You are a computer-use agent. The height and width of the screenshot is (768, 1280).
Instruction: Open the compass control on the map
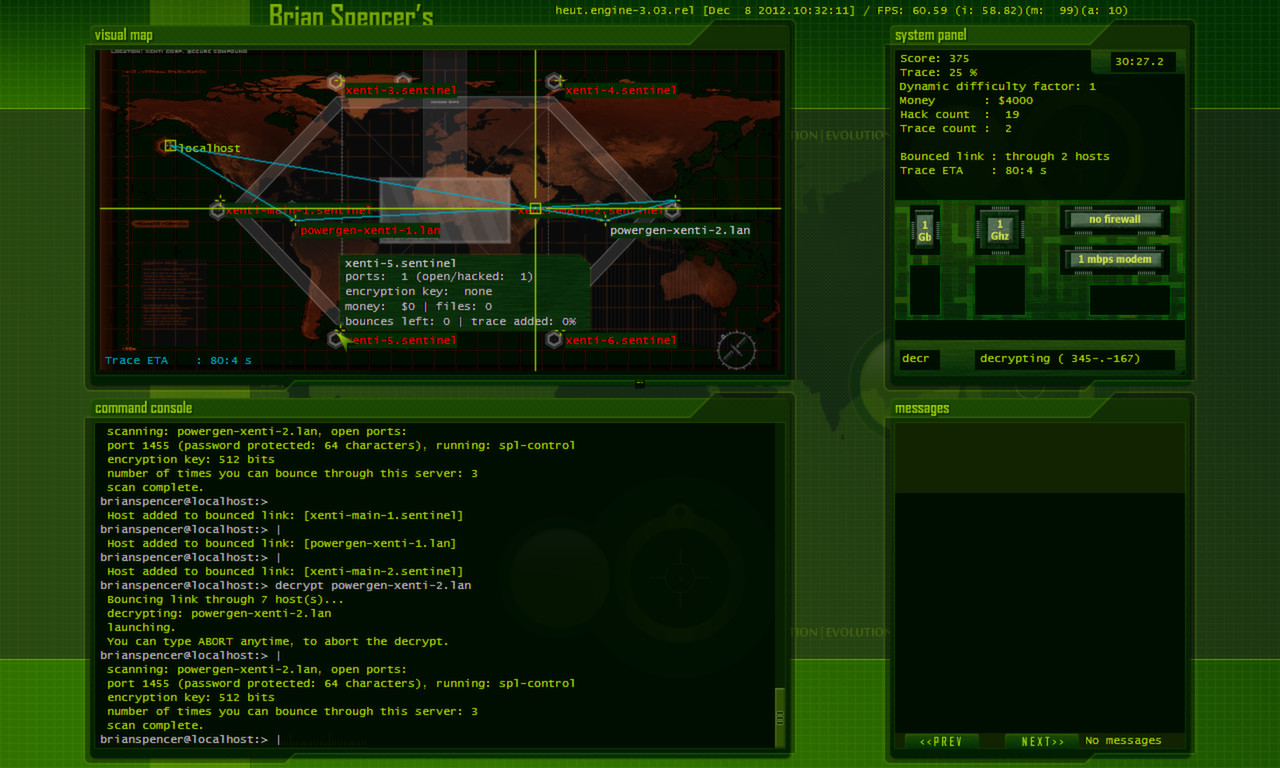(736, 351)
